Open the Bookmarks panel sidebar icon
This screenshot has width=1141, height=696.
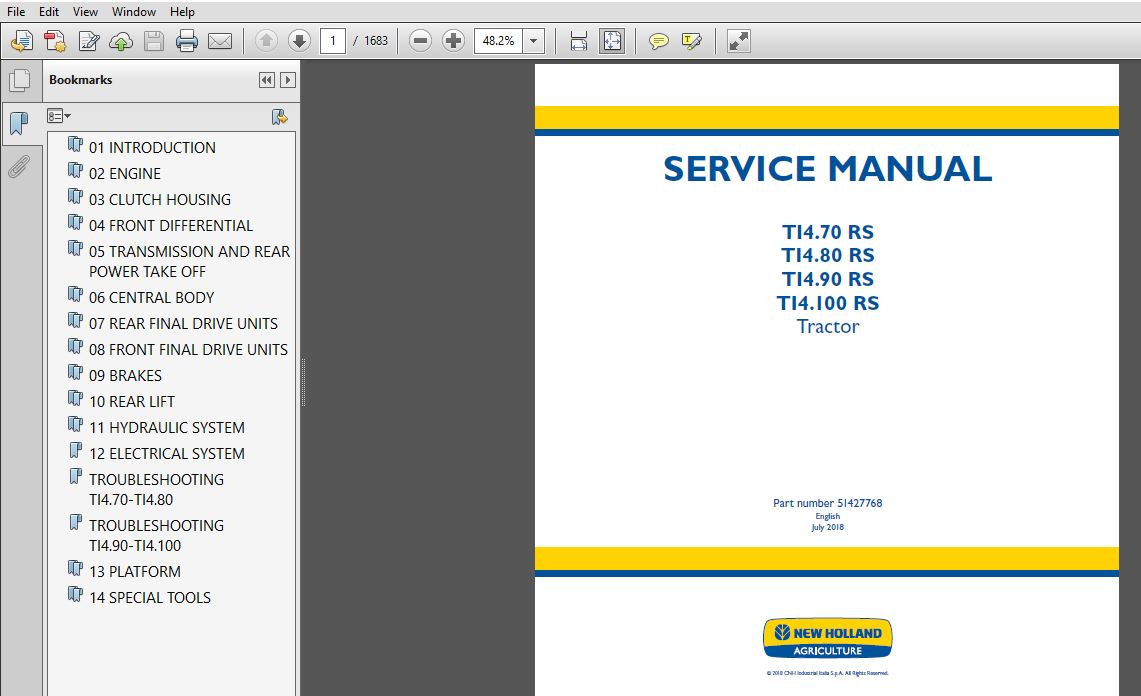pyautogui.click(x=20, y=124)
